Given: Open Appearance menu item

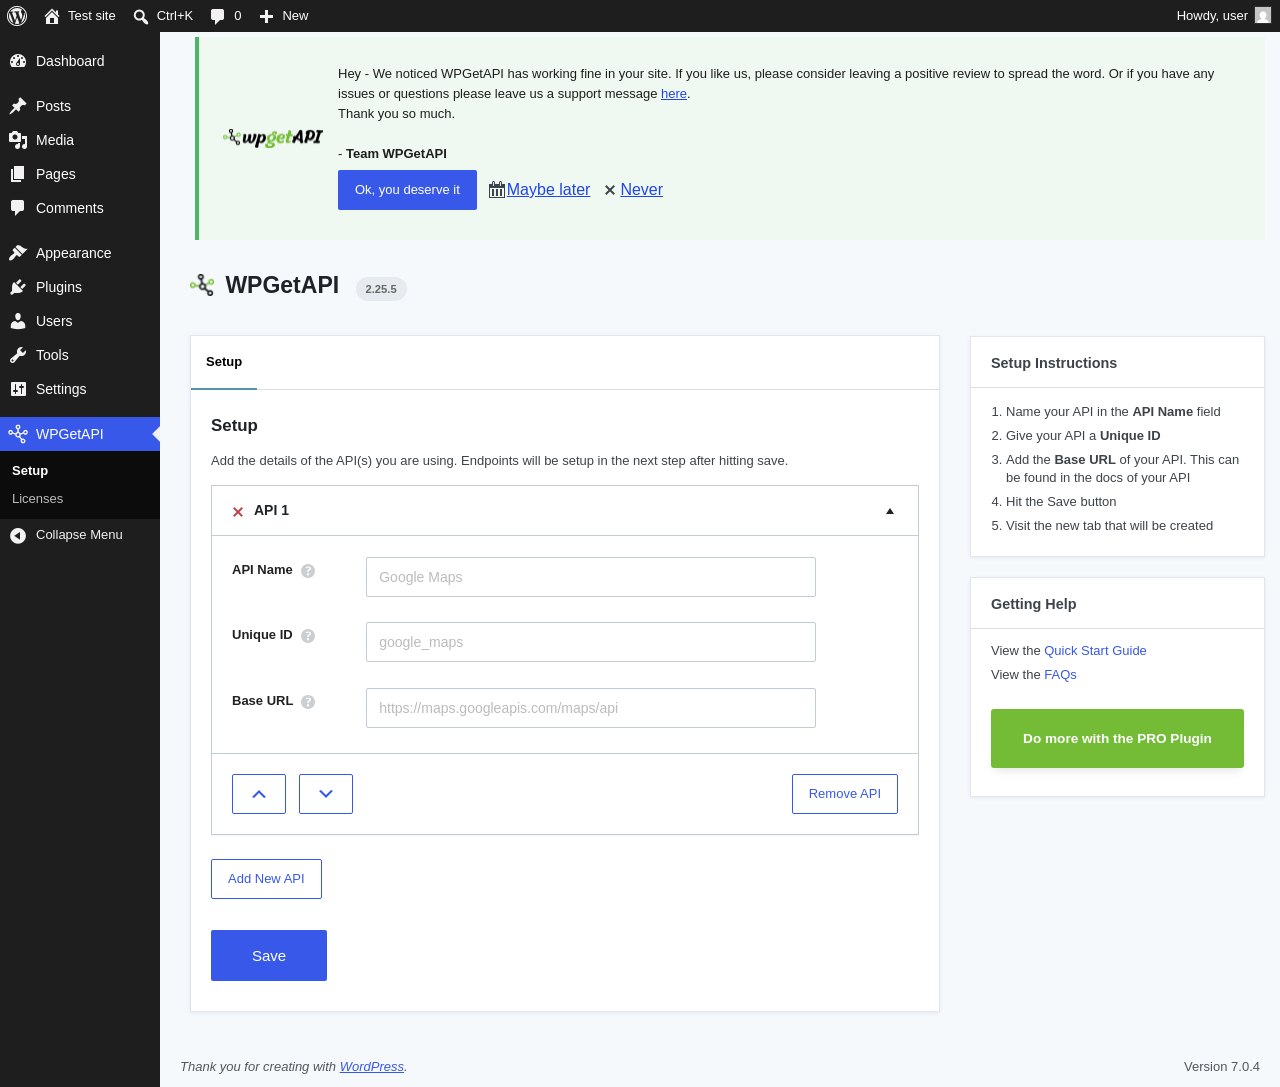Looking at the screenshot, I should point(80,253).
